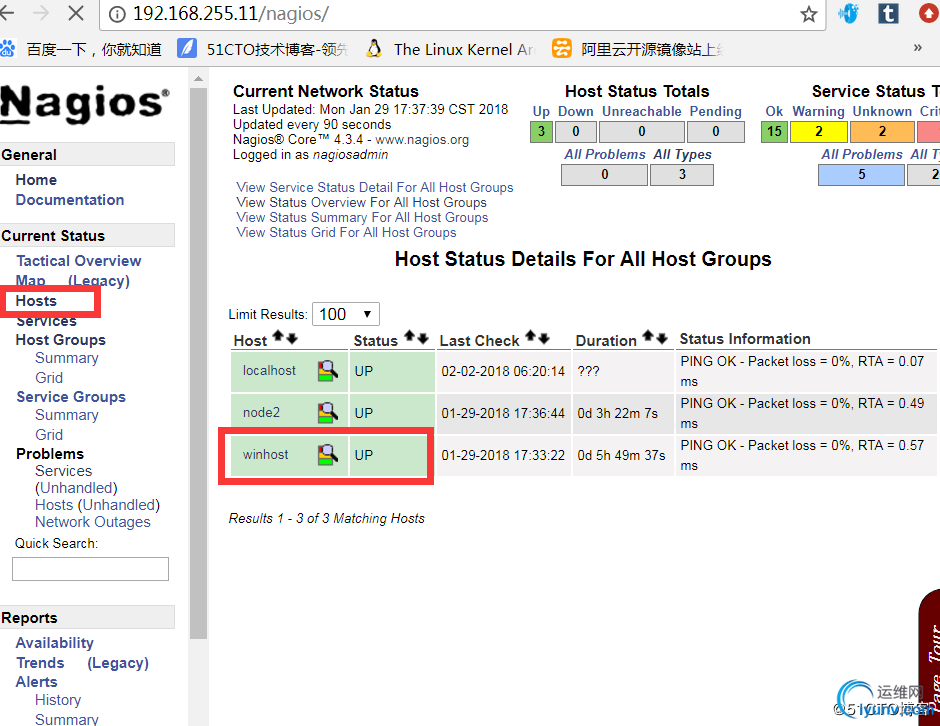The width and height of the screenshot is (940, 726).
Task: Open Alerts History link
Action: (x=58, y=700)
